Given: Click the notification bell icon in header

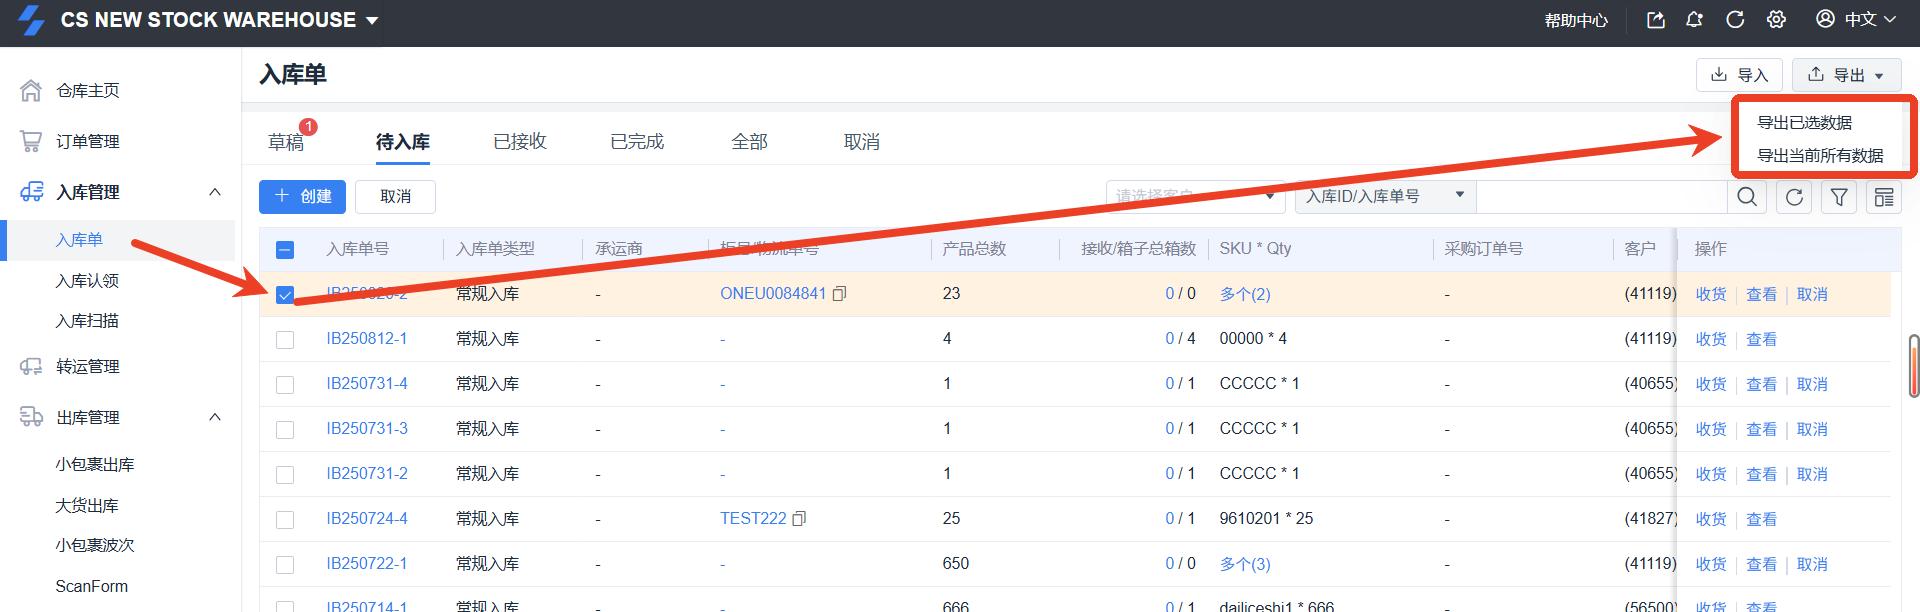Looking at the screenshot, I should coord(1694,20).
